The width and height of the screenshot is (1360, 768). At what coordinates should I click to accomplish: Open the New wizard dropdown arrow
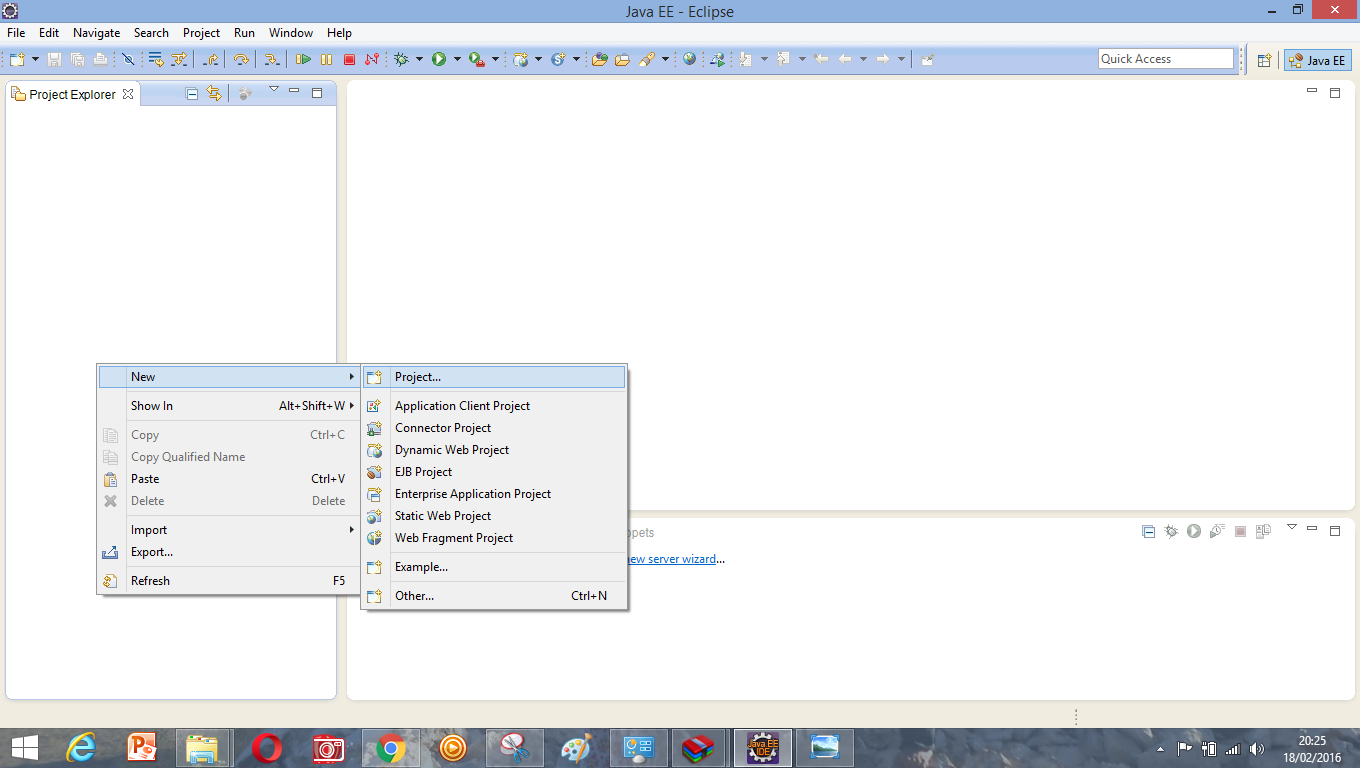[34, 58]
